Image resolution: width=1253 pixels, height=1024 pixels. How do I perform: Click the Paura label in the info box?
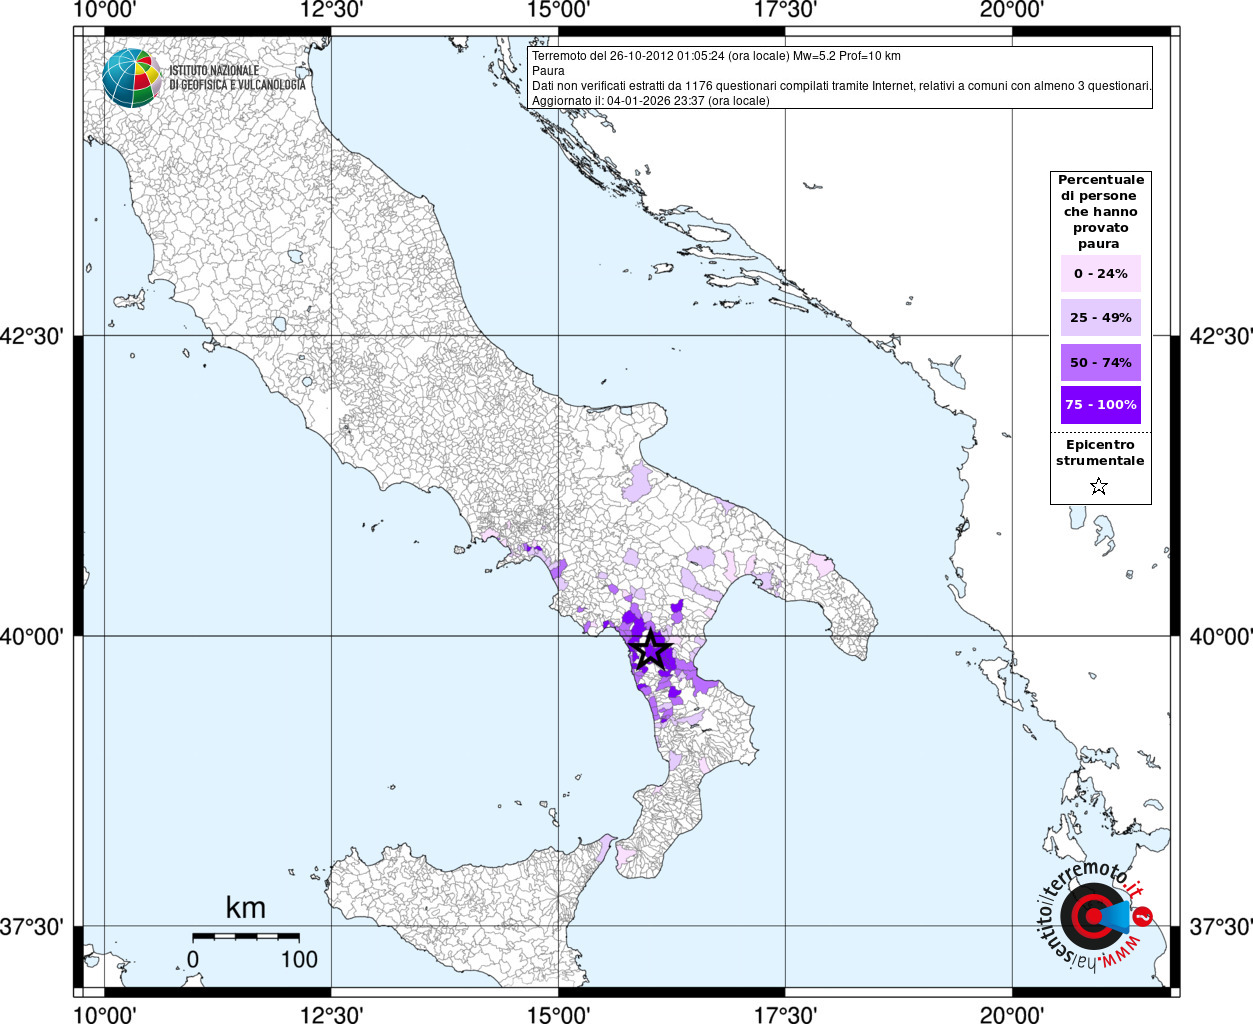click(x=548, y=71)
